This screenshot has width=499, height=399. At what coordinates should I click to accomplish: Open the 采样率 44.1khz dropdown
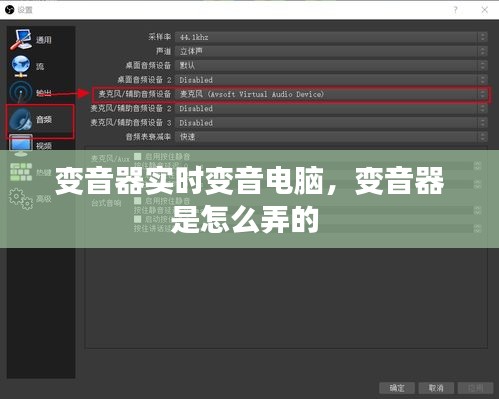(331, 37)
